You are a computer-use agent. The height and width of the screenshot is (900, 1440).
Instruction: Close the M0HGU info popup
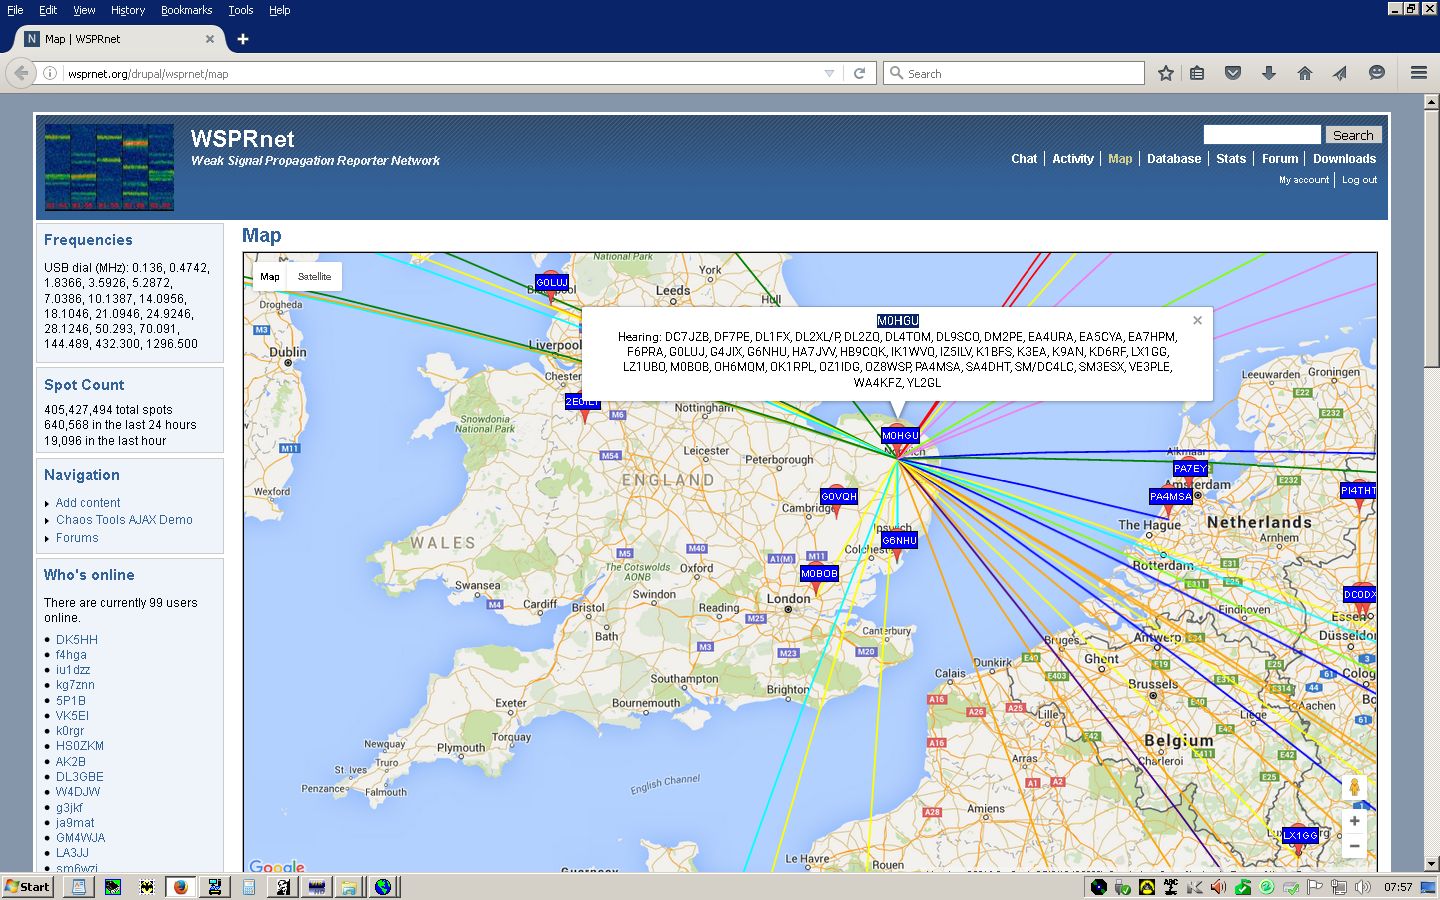1197,321
